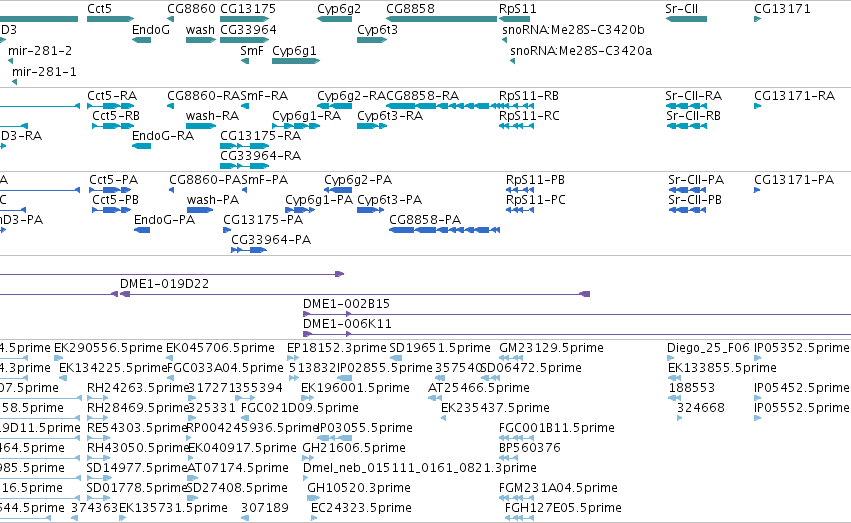This screenshot has width=851, height=523.
Task: Open the CG8860-PA protein label
Action: [205, 180]
